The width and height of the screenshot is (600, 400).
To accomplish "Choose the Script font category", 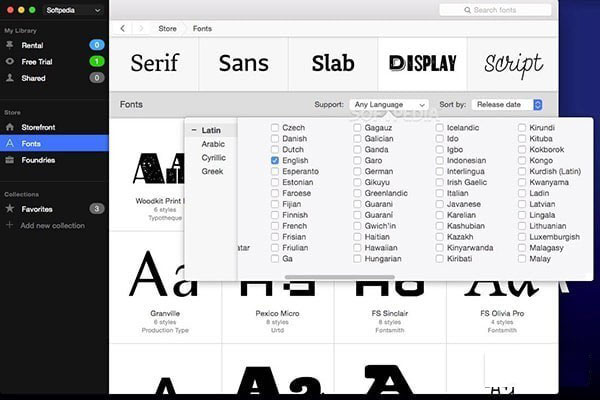I will click(513, 64).
